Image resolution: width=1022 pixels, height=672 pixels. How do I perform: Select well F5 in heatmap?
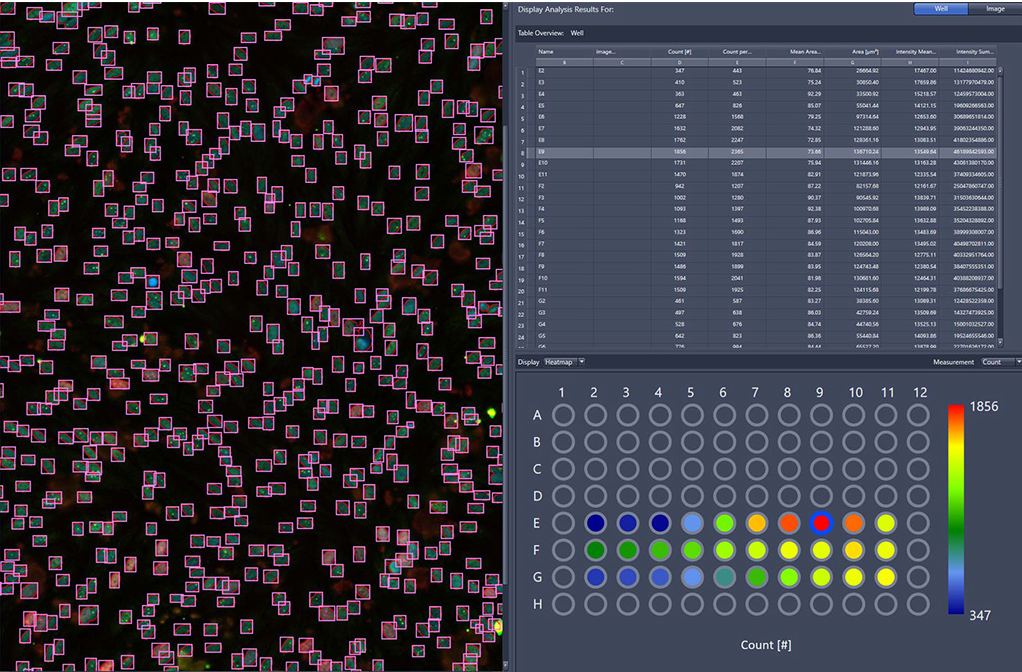pos(692,550)
